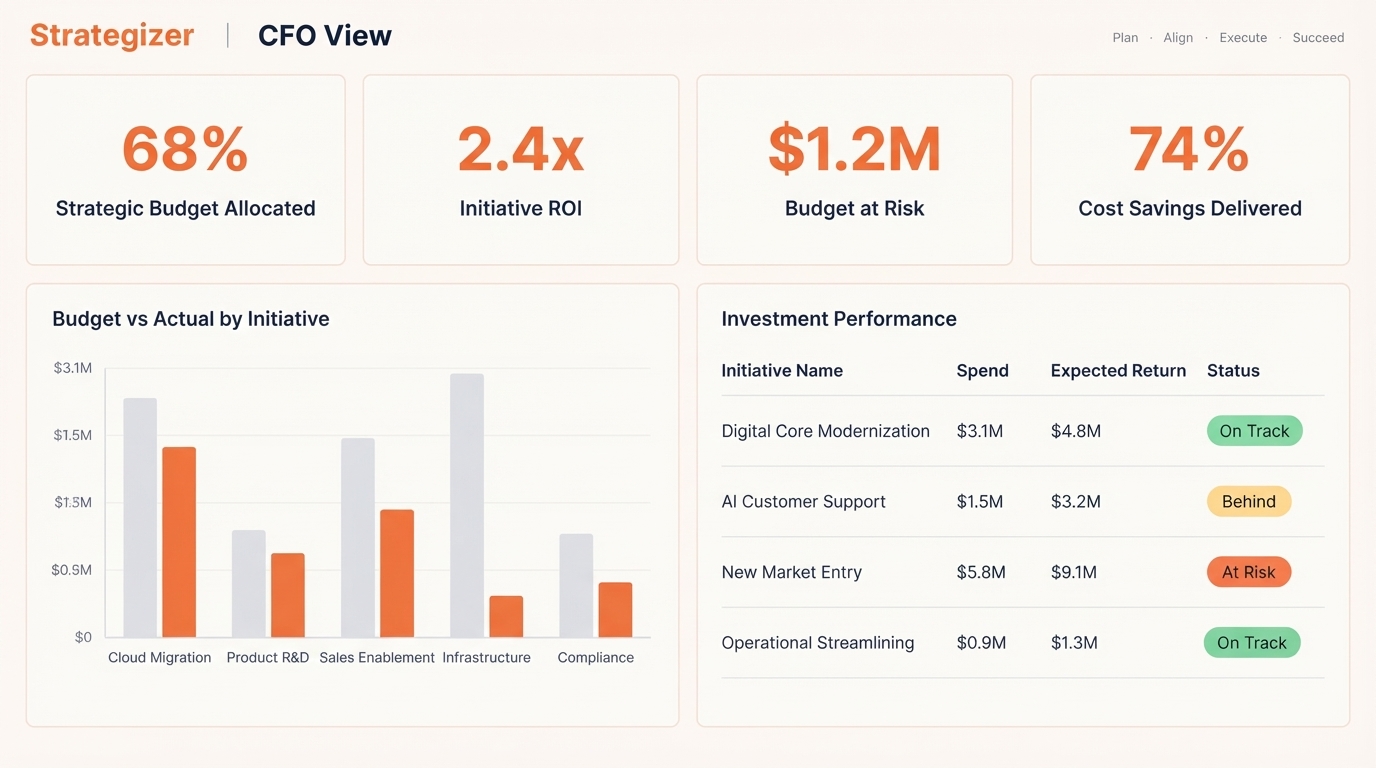Click the CFO View title

[x=325, y=36]
